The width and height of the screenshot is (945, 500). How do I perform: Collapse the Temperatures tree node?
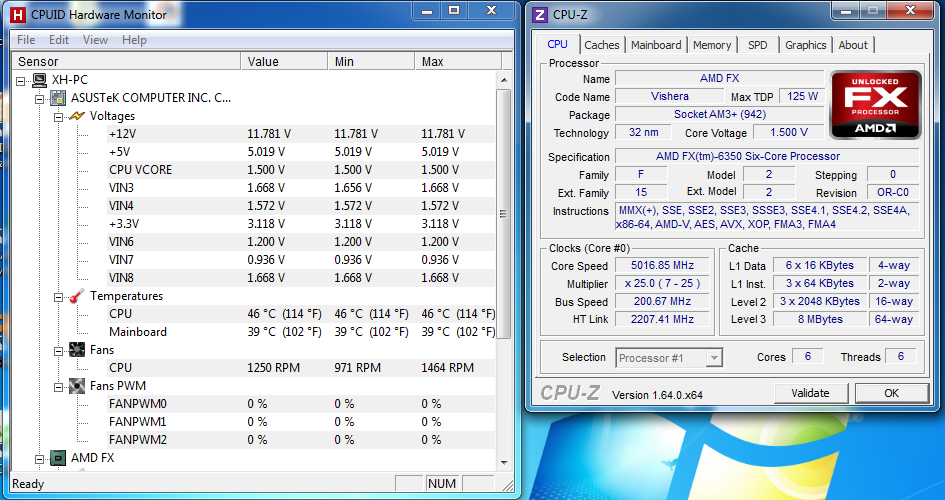coord(58,296)
